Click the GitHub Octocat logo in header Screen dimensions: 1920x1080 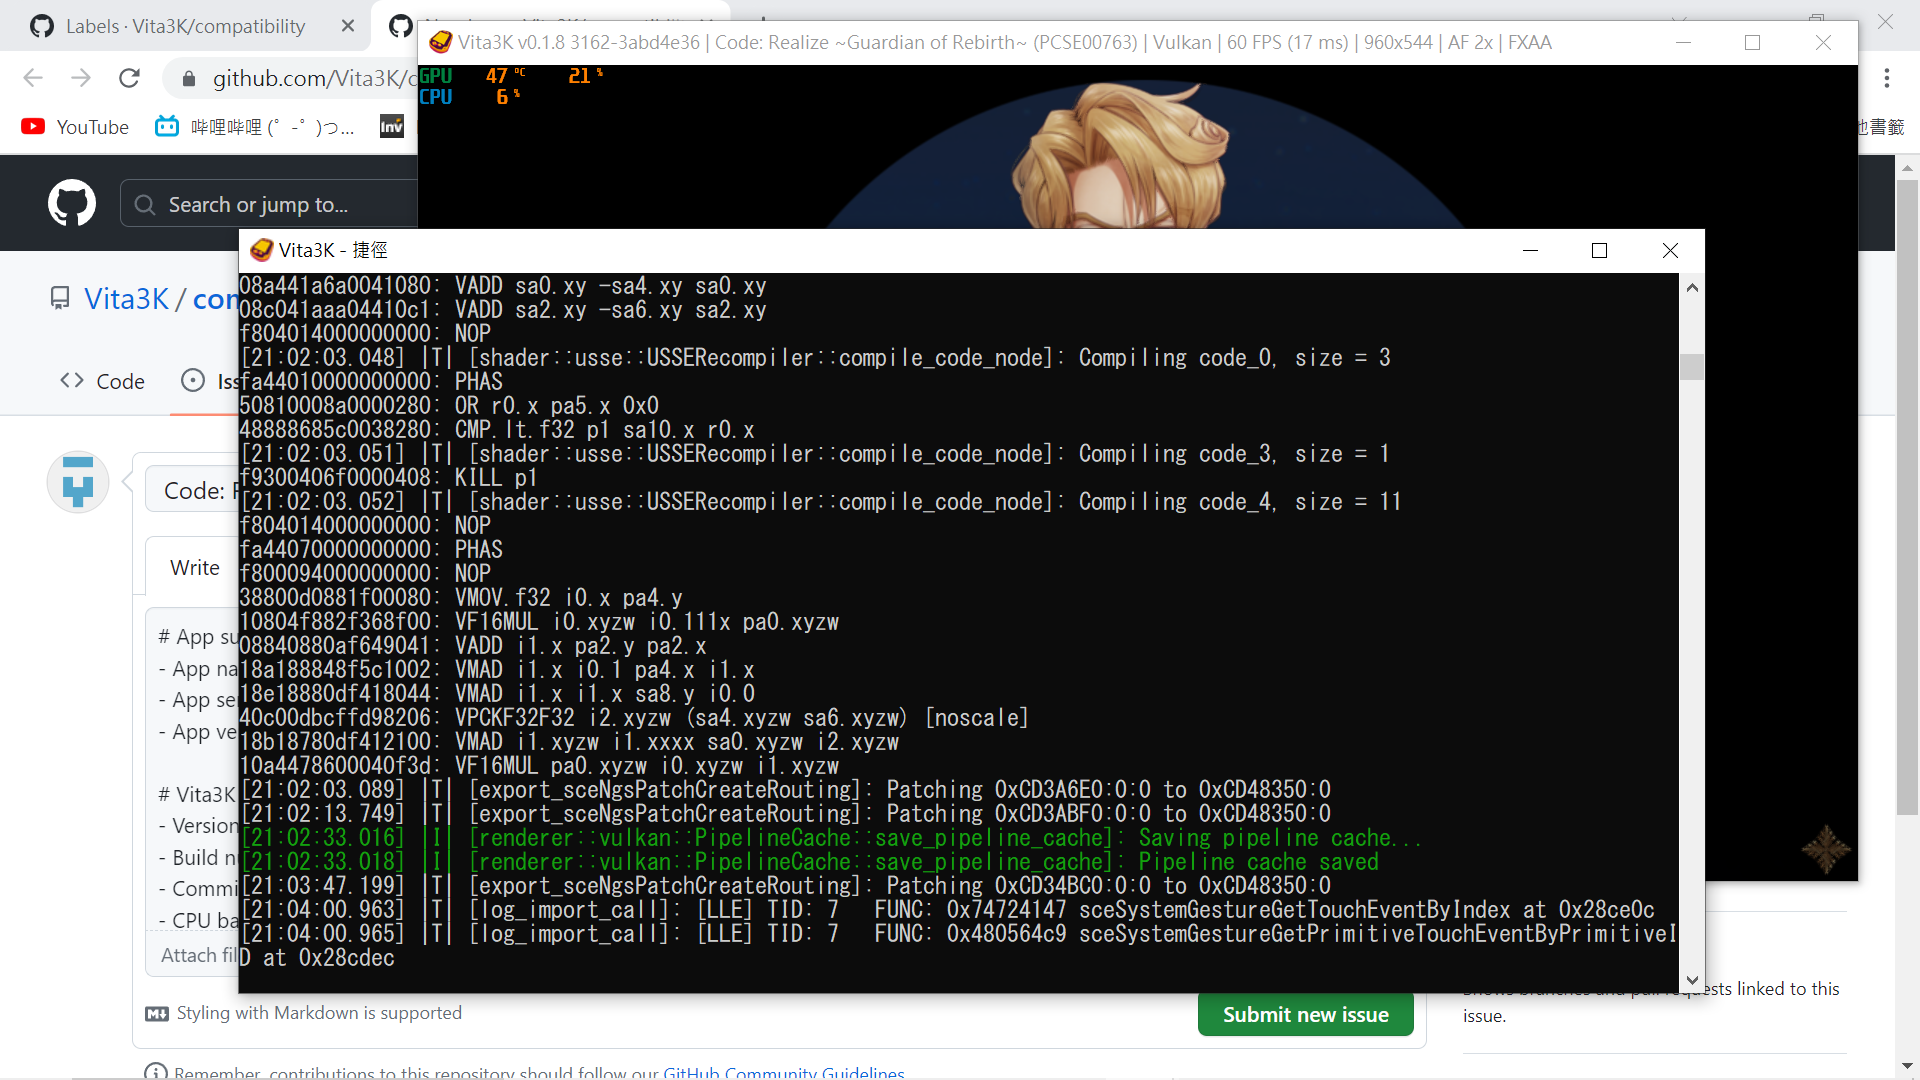[x=72, y=204]
